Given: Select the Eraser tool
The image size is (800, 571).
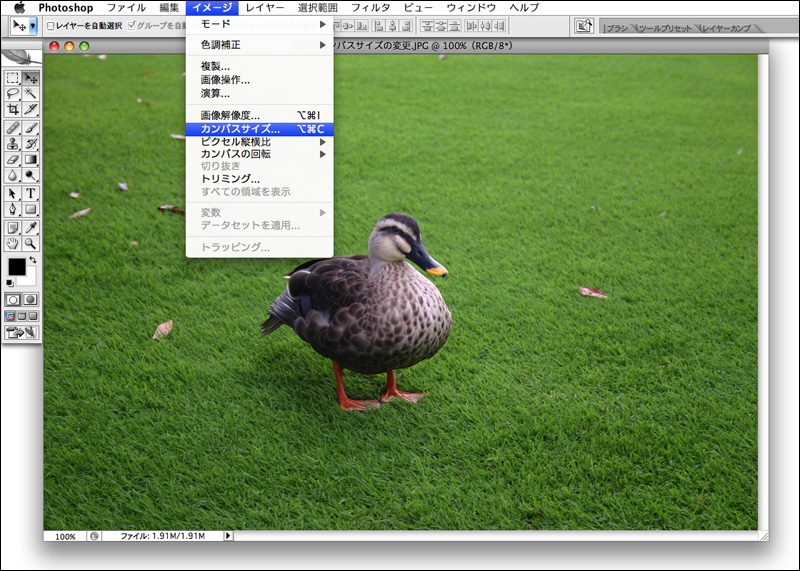Looking at the screenshot, I should [13, 159].
